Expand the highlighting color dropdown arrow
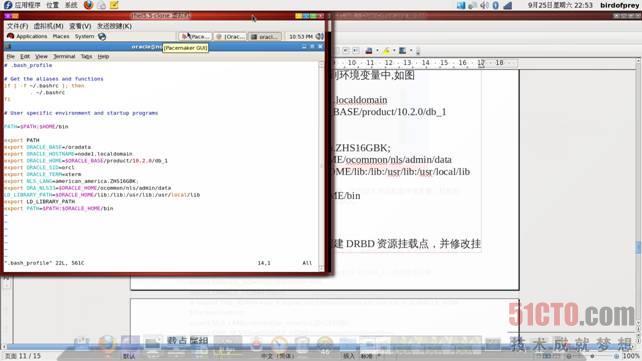Image resolution: width=642 pixels, height=361 pixels. [x=394, y=51]
